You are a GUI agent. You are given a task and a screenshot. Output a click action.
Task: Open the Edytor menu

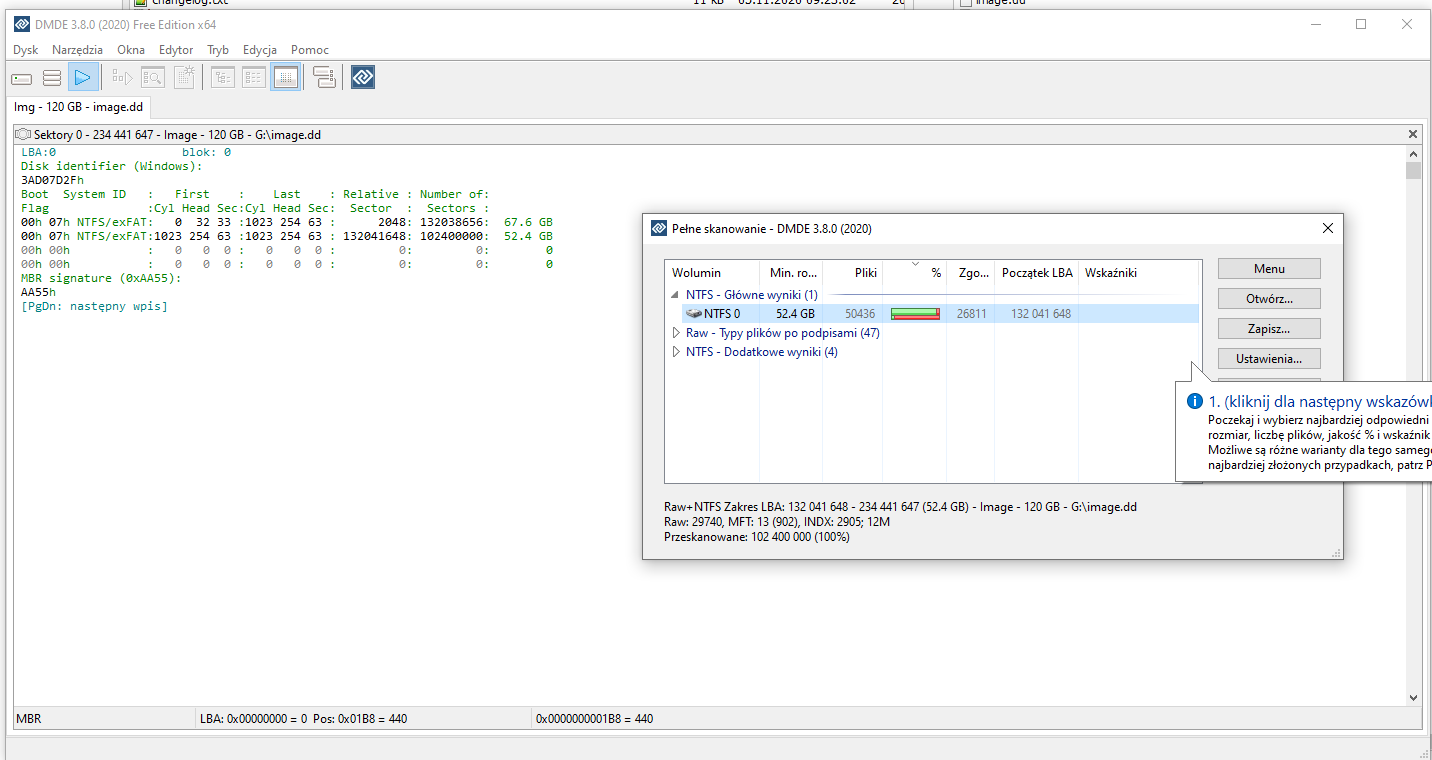[x=176, y=49]
